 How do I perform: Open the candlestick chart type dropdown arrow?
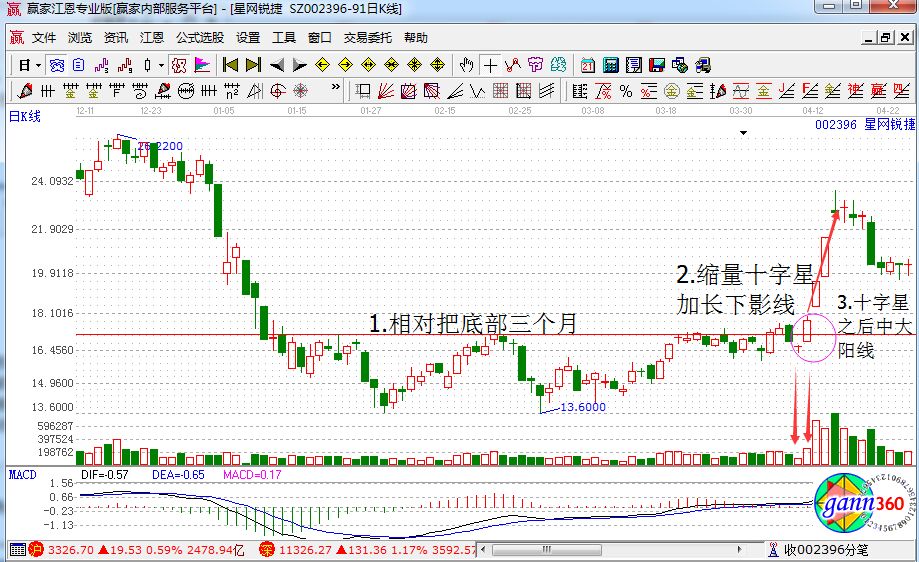point(160,65)
